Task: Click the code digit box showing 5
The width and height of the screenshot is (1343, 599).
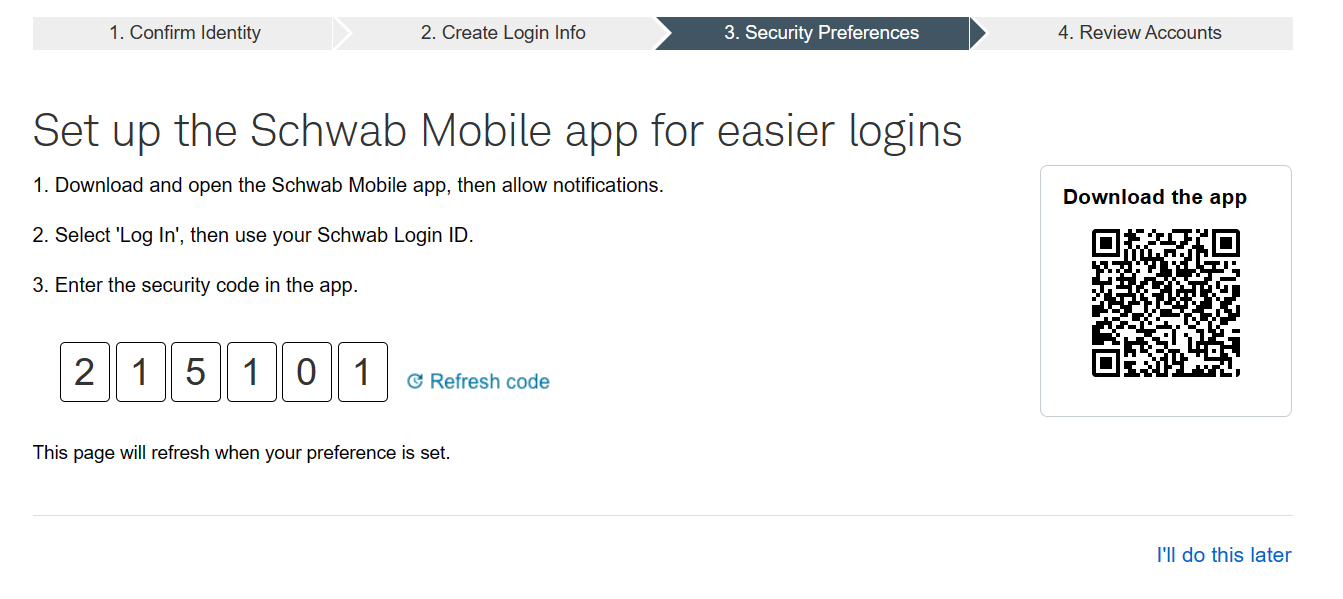Action: (196, 372)
